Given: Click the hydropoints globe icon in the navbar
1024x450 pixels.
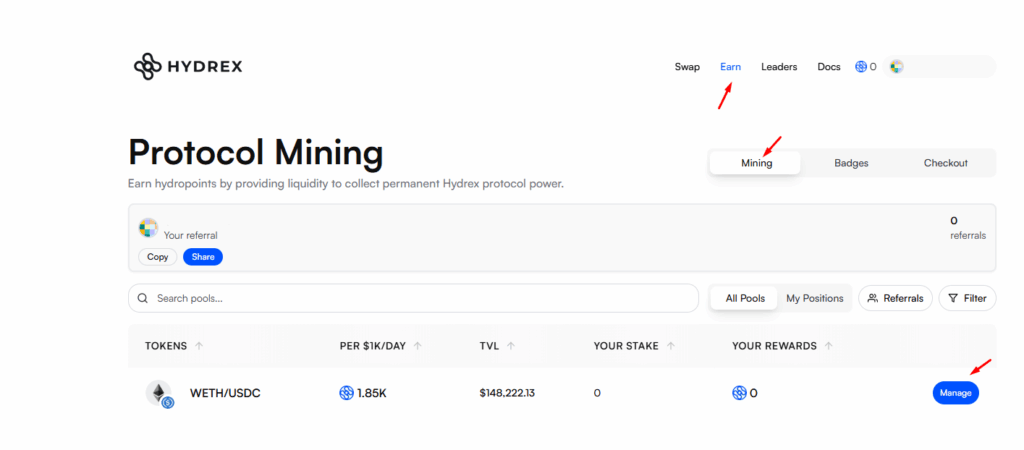Looking at the screenshot, I should 861,67.
